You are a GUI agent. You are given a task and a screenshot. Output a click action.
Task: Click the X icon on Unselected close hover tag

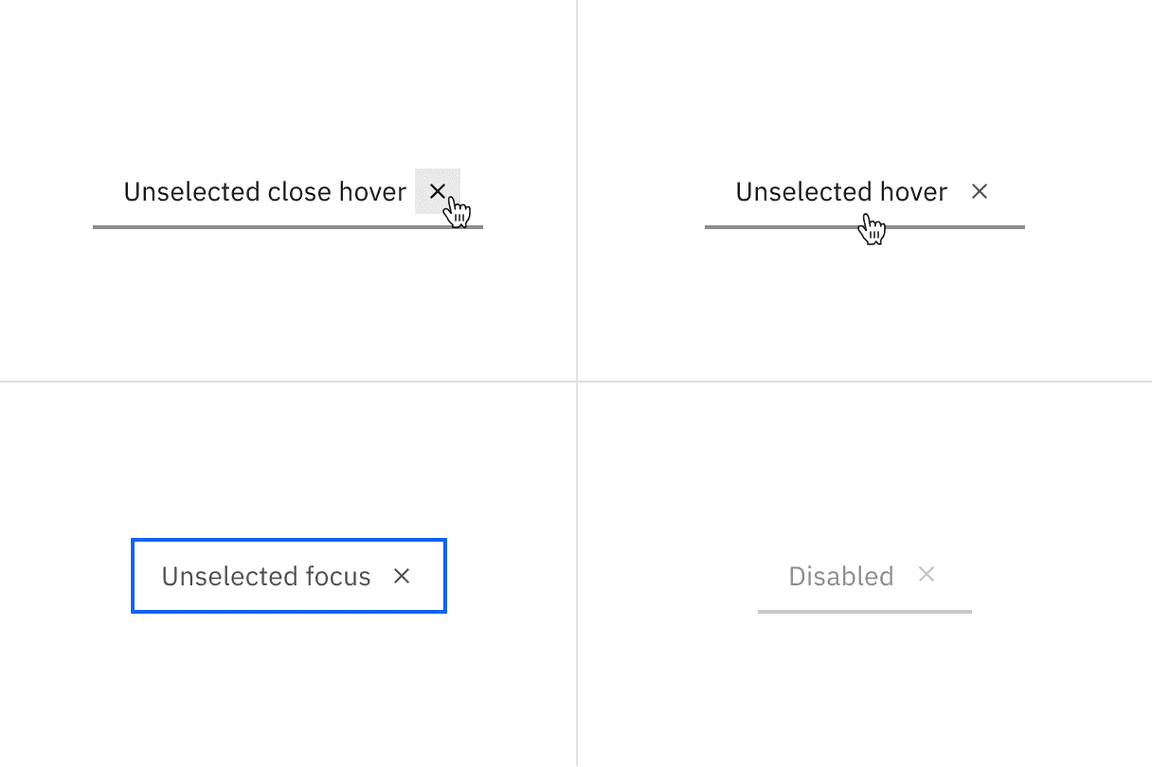(438, 191)
